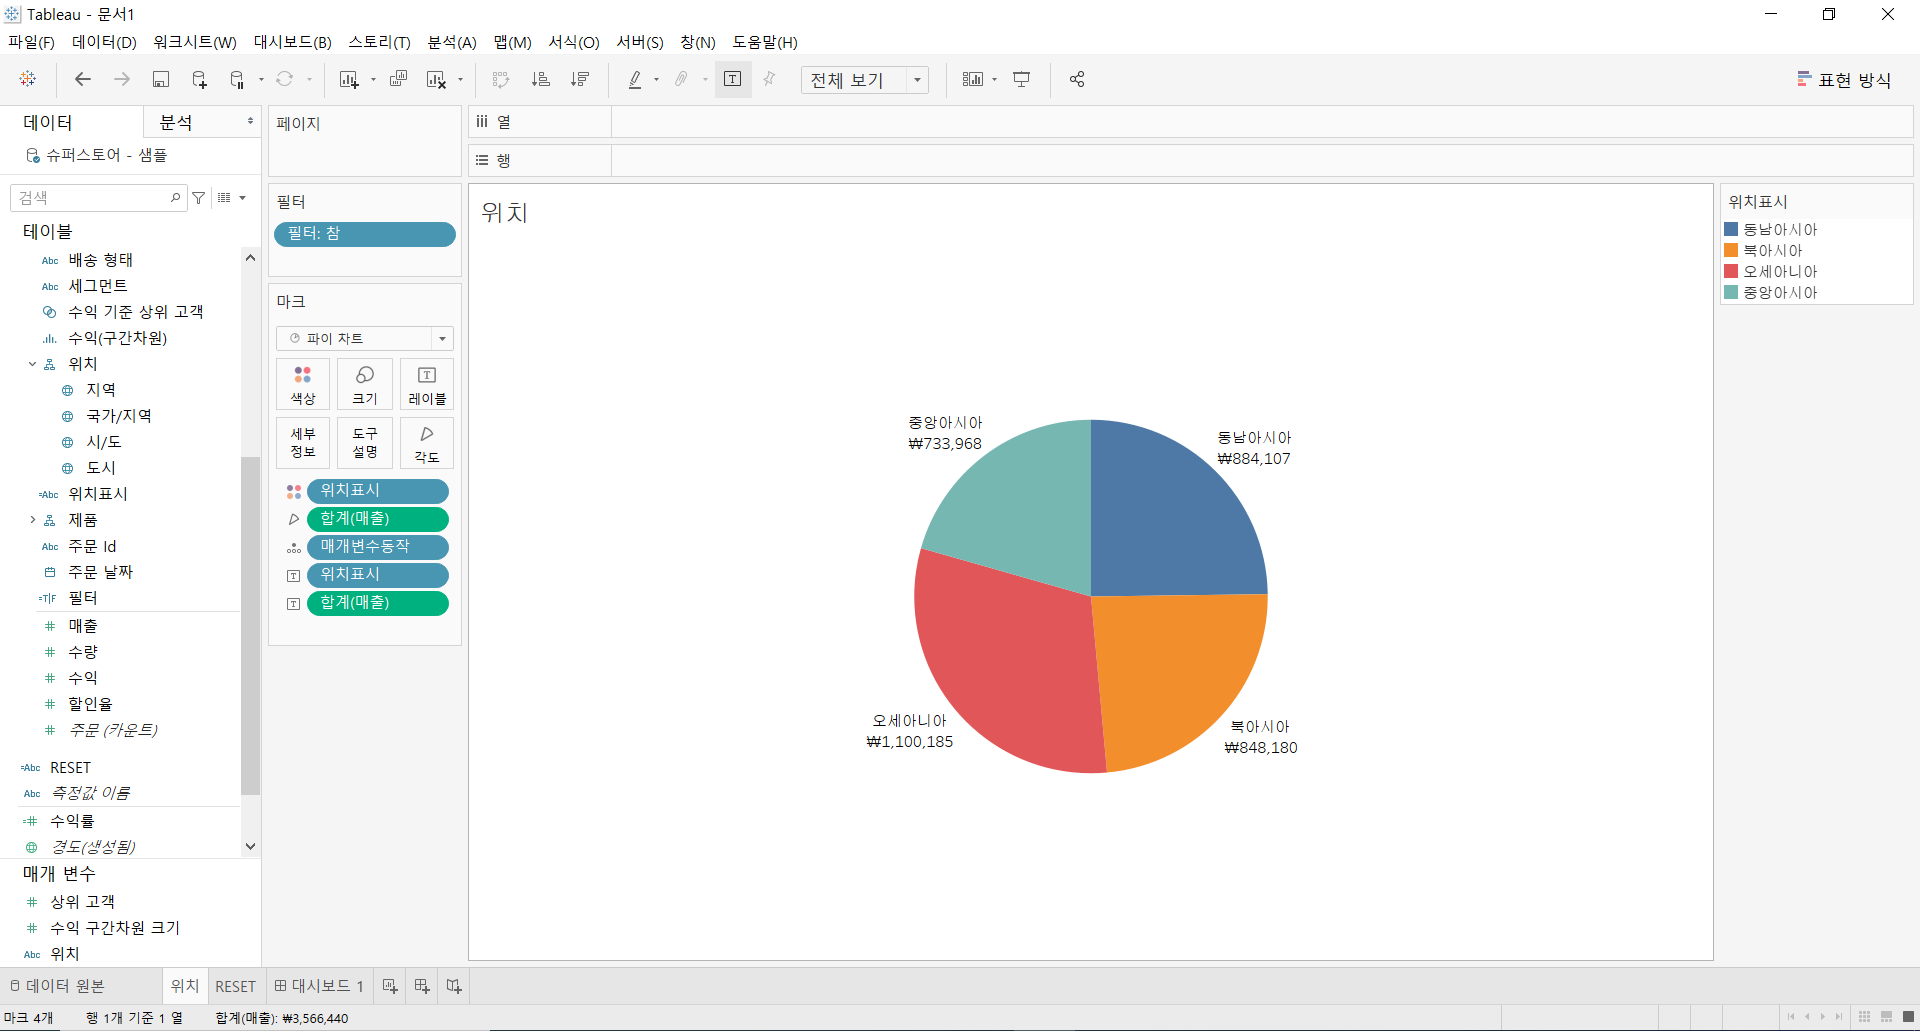Select the 상위 고객 parameter

(x=82, y=902)
